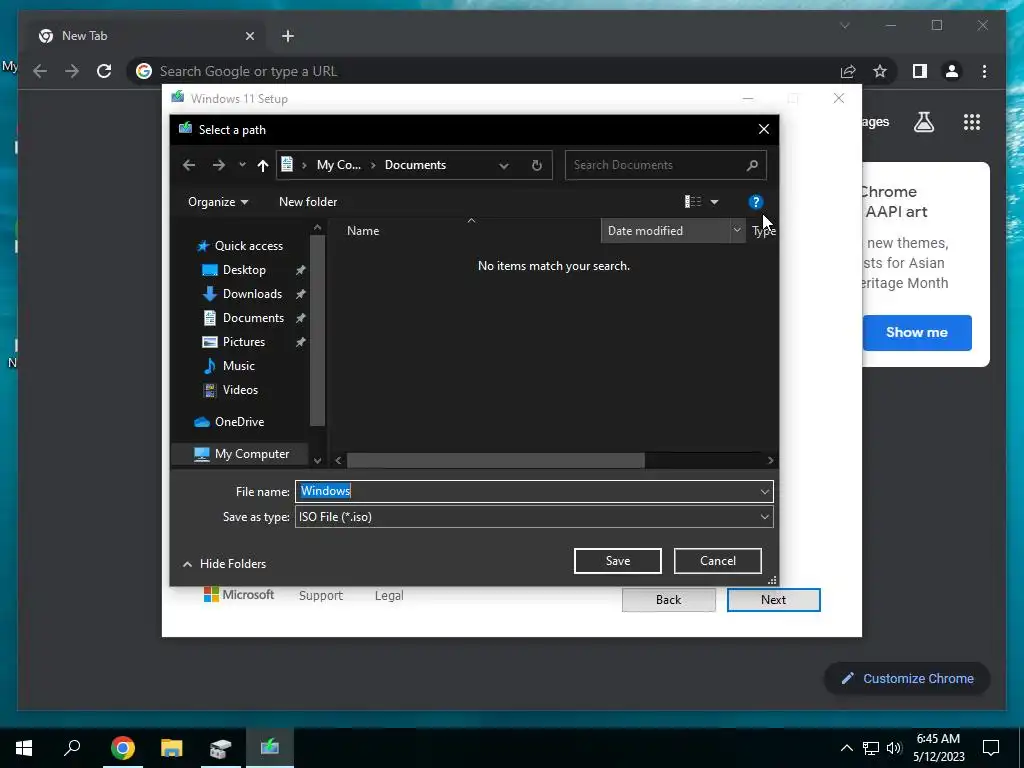This screenshot has width=1024, height=768.
Task: Open Chrome profile menu
Action: tap(952, 71)
